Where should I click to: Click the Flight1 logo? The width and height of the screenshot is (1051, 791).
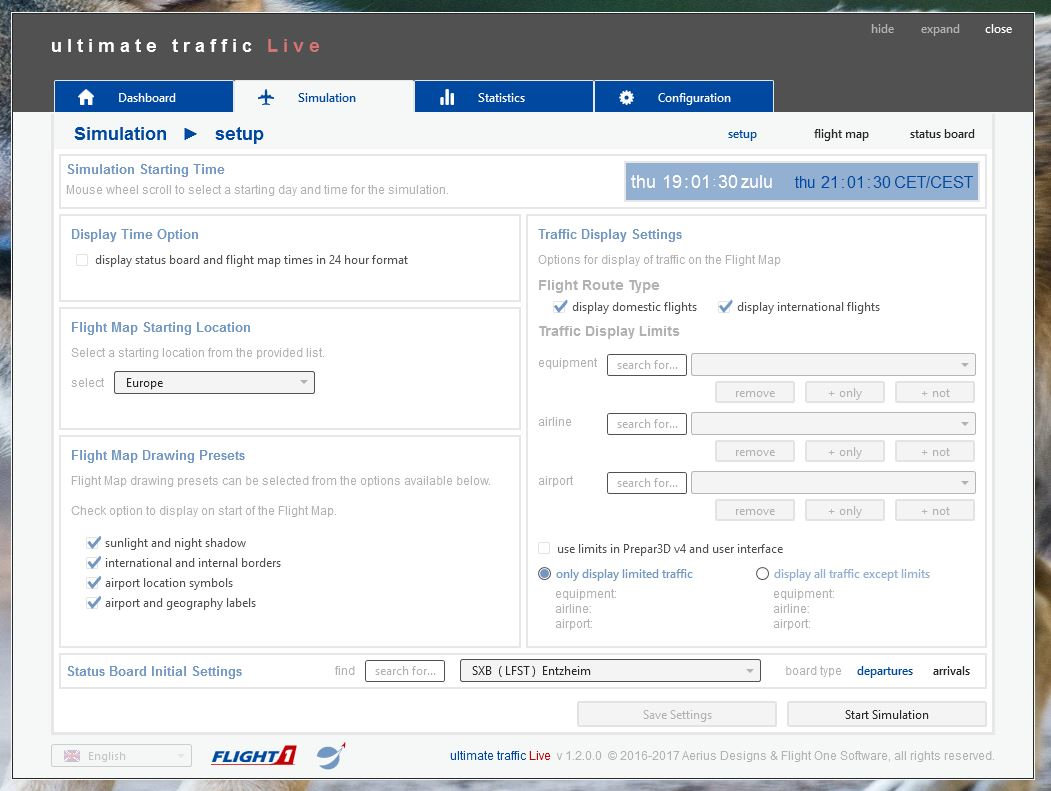click(x=254, y=755)
